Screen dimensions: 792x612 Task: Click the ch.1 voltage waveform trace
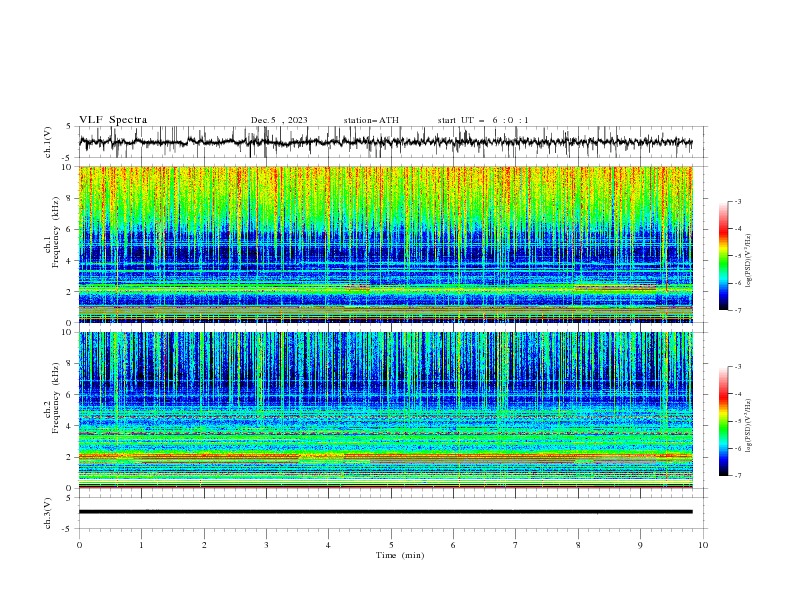[385, 142]
